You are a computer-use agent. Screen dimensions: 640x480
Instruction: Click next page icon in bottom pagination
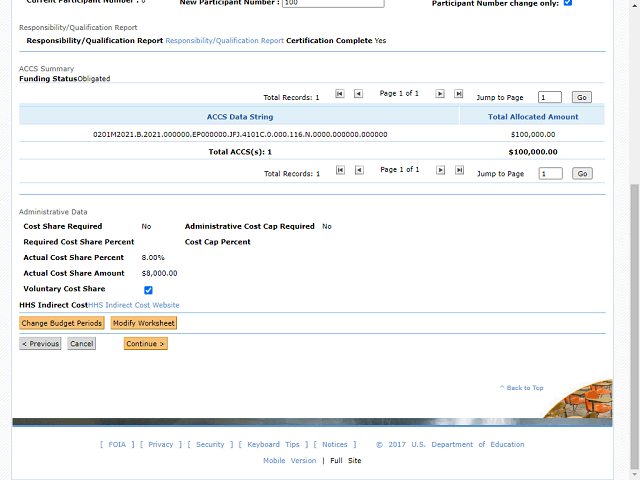(x=439, y=171)
